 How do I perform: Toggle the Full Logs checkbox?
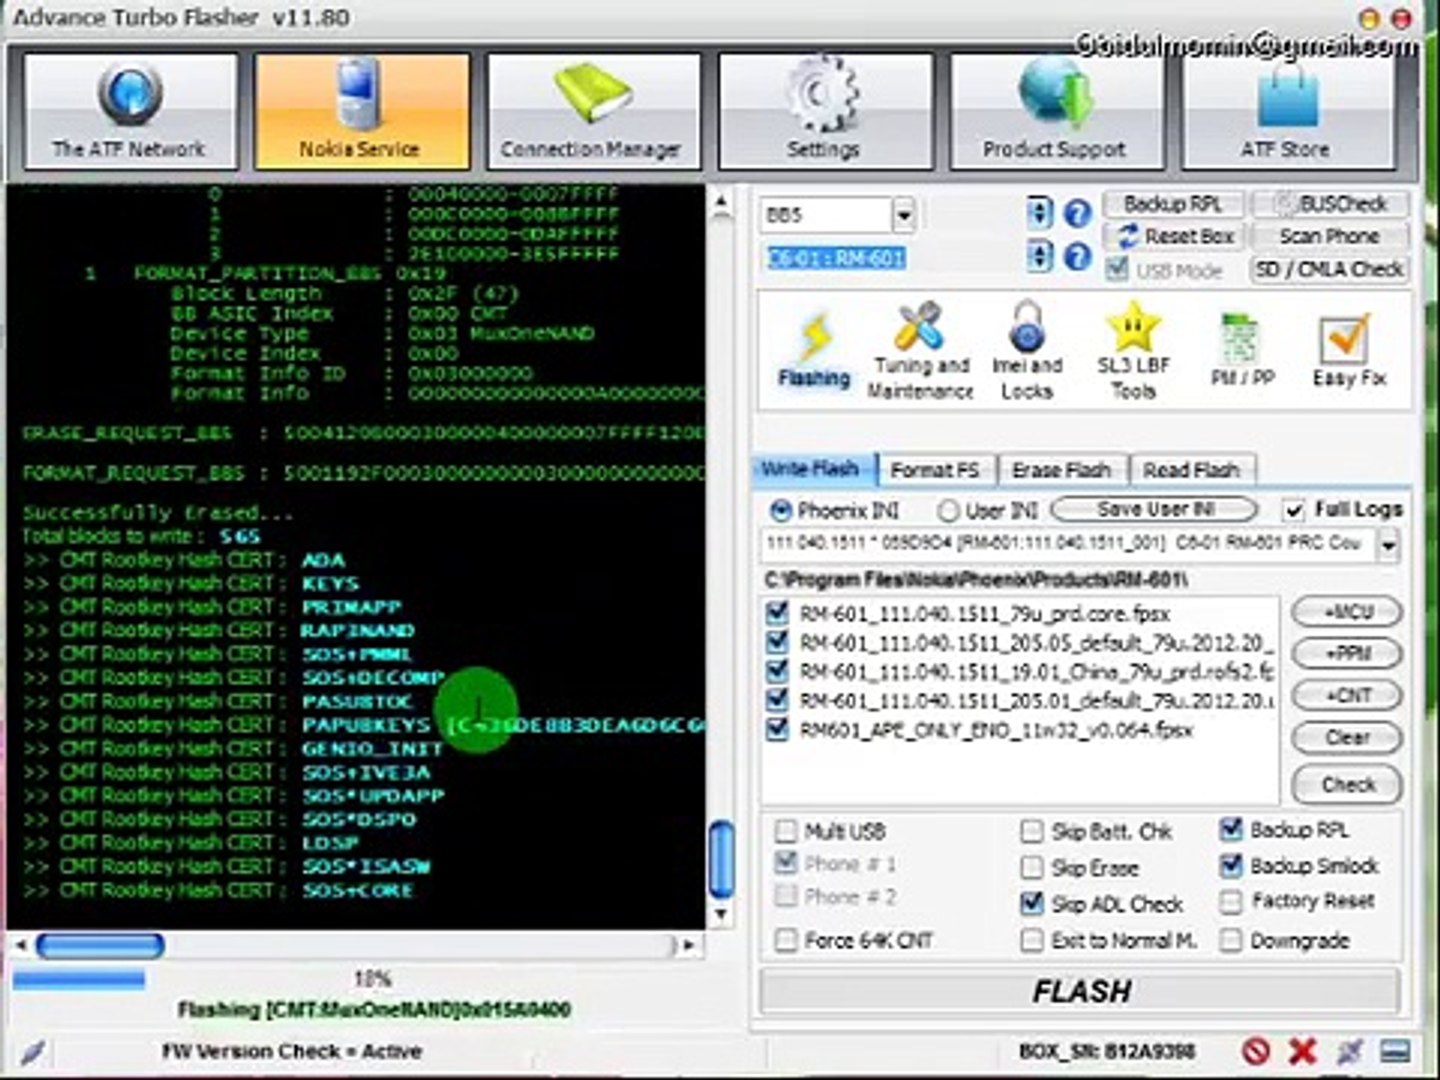pos(1294,510)
